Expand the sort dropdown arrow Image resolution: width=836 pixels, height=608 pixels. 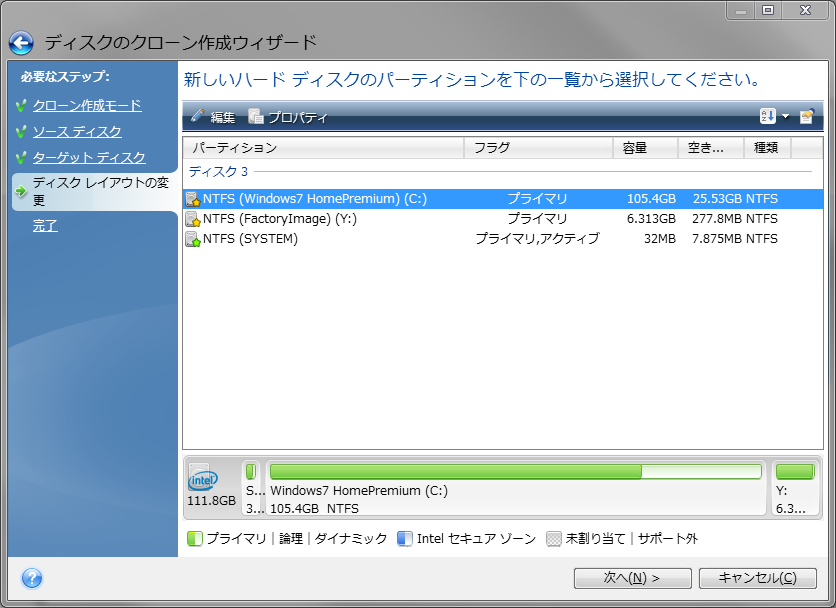pyautogui.click(x=785, y=116)
